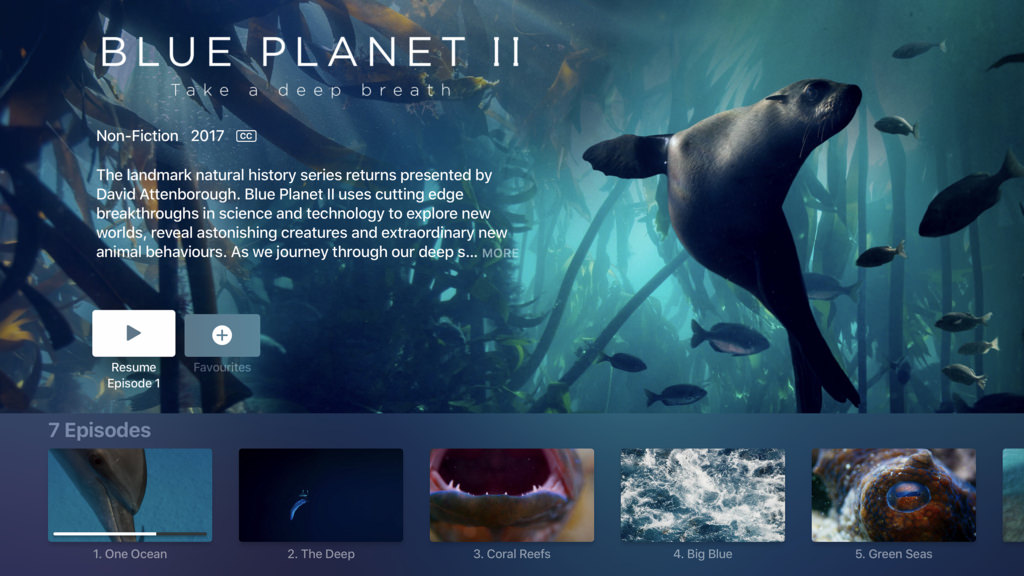Viewport: 1024px width, 576px height.
Task: Open the closed captions CC badge
Action: click(246, 136)
